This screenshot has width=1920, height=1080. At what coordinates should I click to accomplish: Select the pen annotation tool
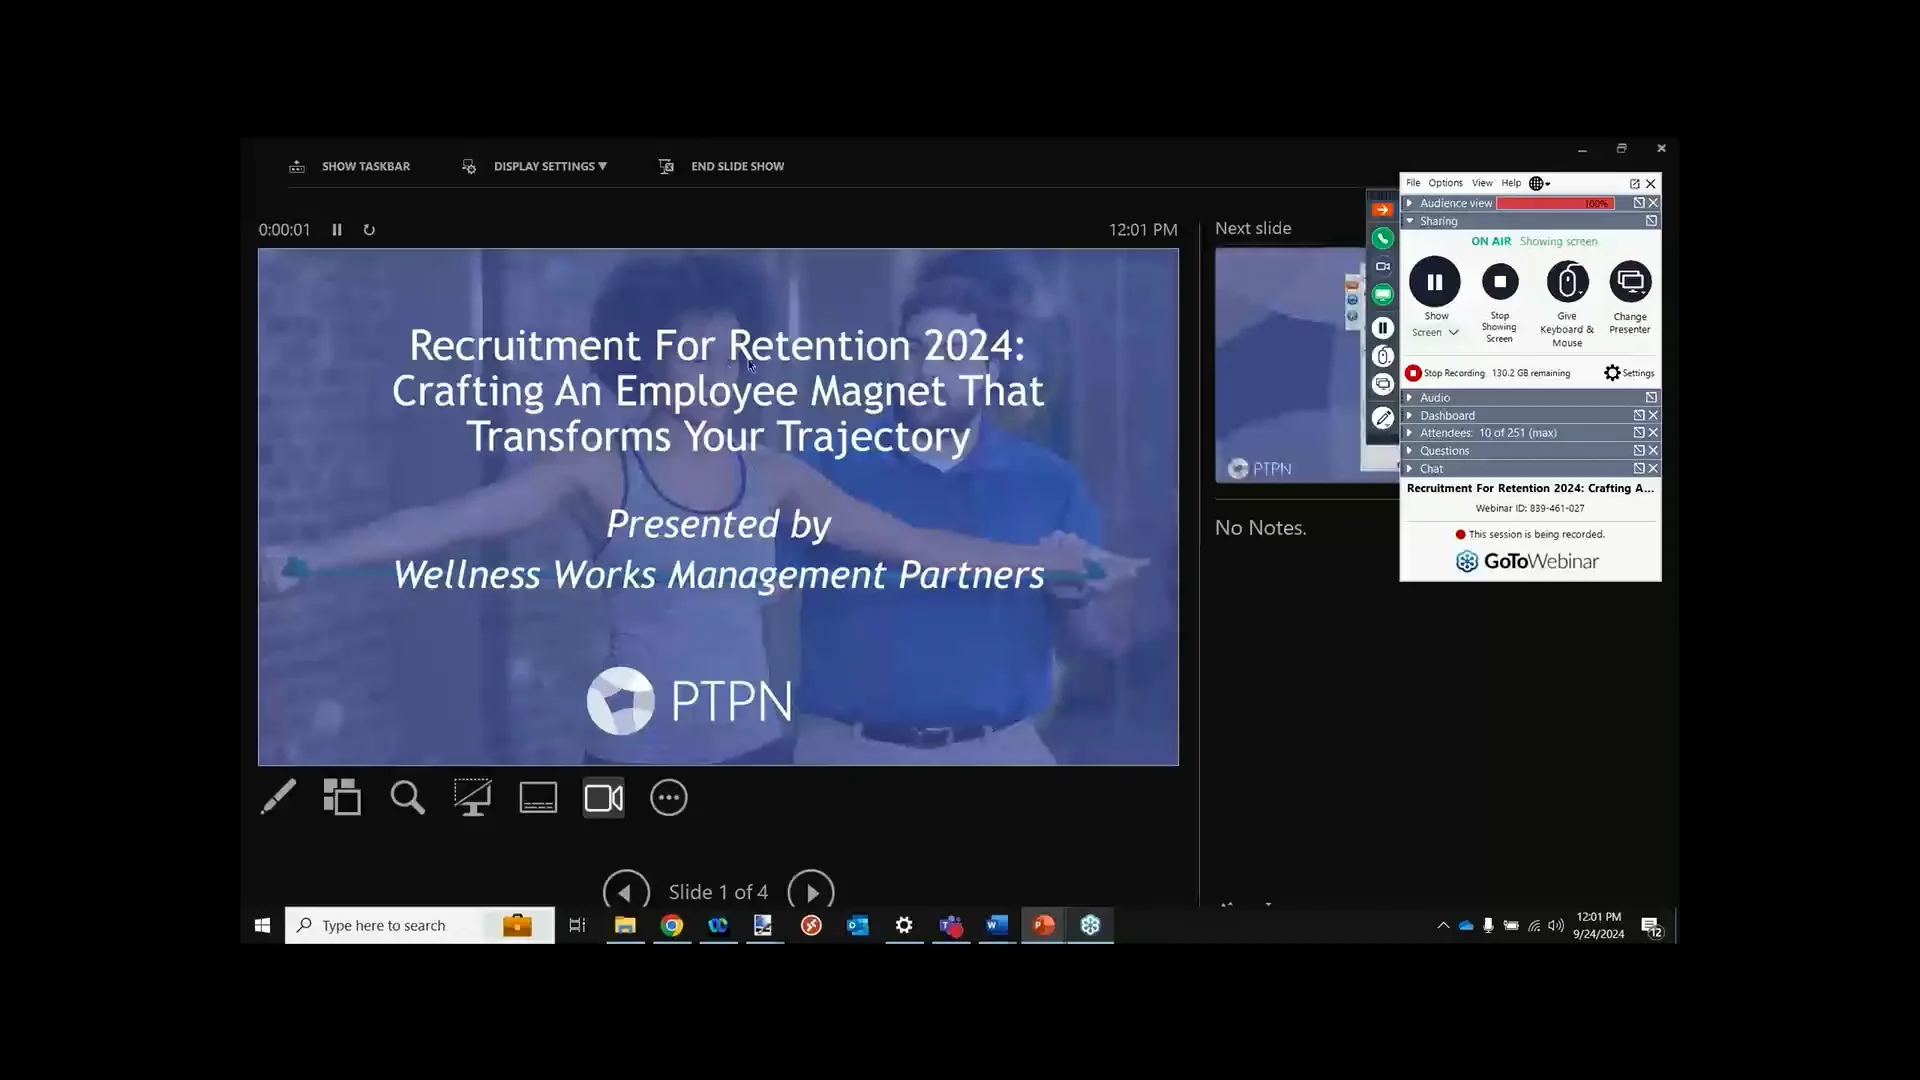click(x=278, y=797)
